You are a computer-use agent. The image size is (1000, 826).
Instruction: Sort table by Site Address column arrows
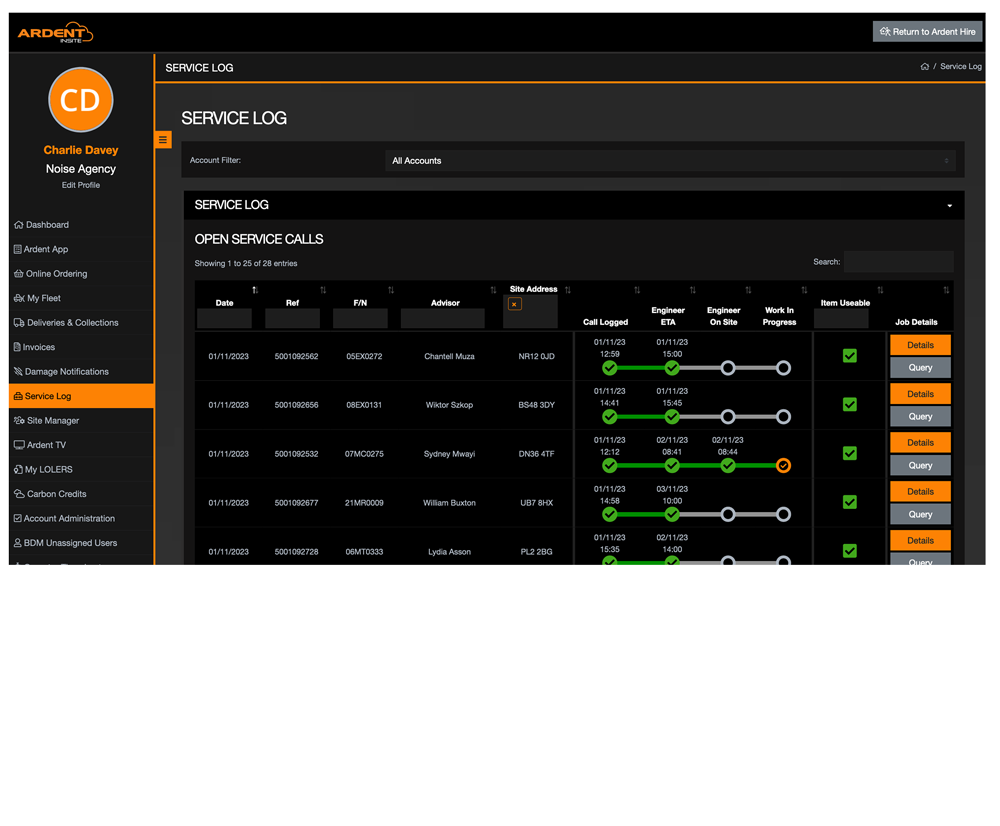click(568, 290)
